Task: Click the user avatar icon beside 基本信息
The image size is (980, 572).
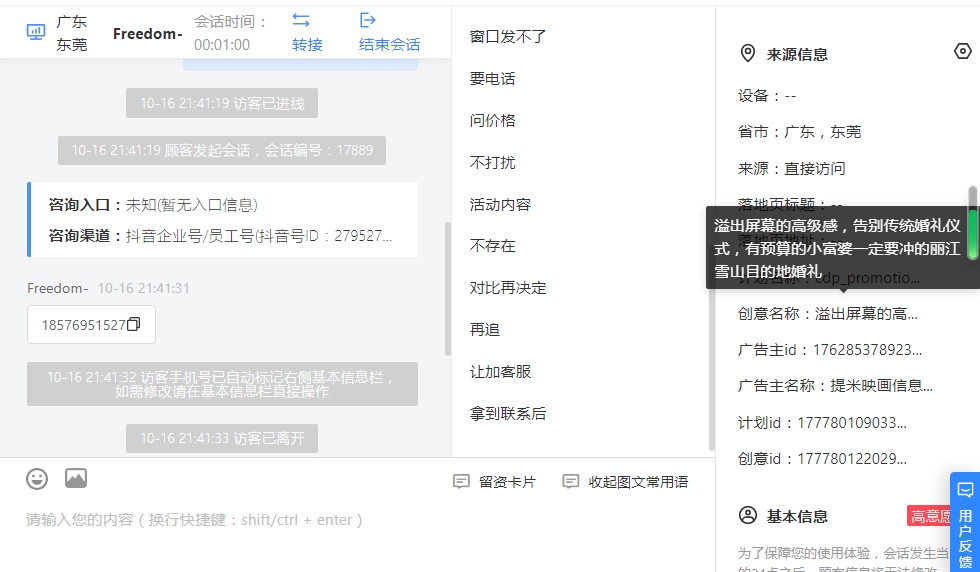Action: point(748,515)
